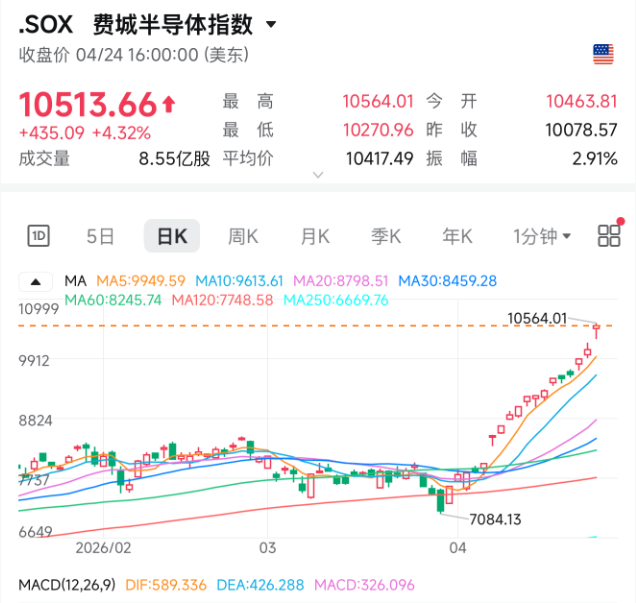Toggle the MA5 moving average indicator
The image size is (636, 603).
point(140,281)
